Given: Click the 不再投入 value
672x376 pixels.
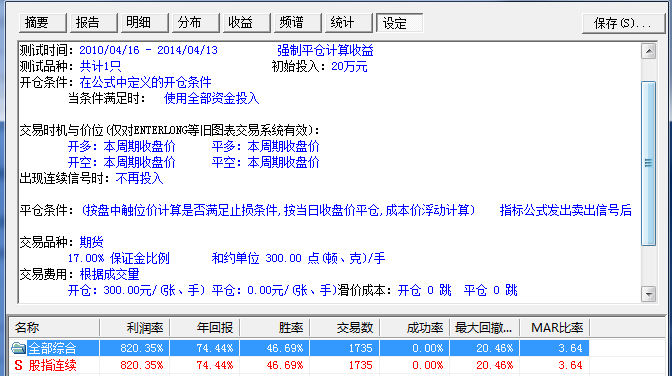Looking at the screenshot, I should point(139,178).
